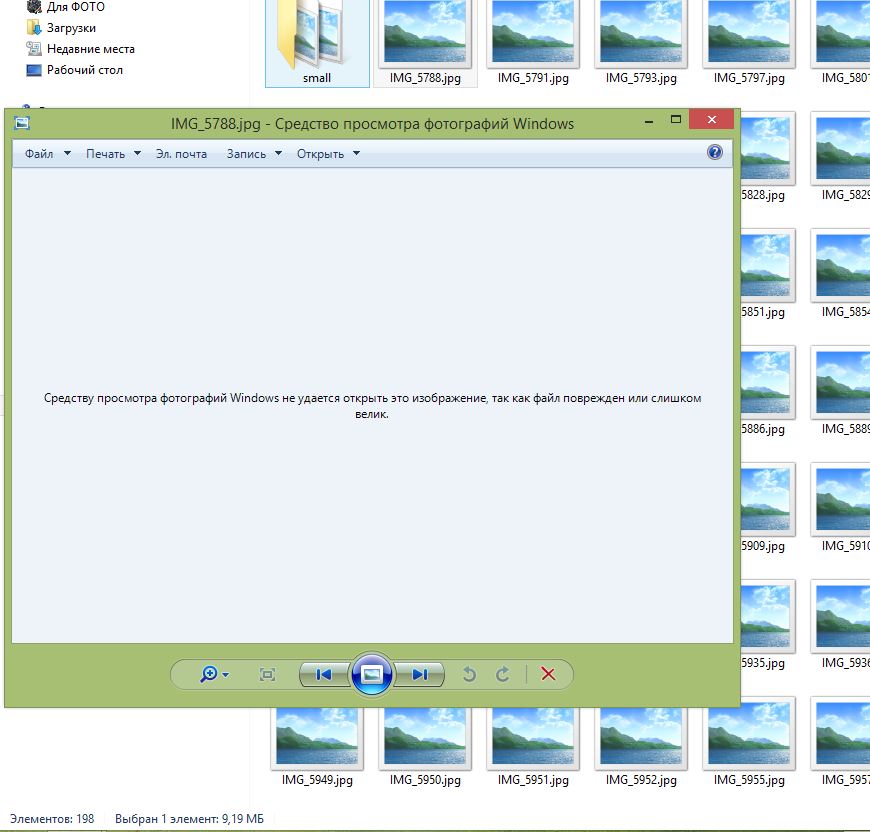Click the IMG_5793.jpg file name label

[x=641, y=78]
